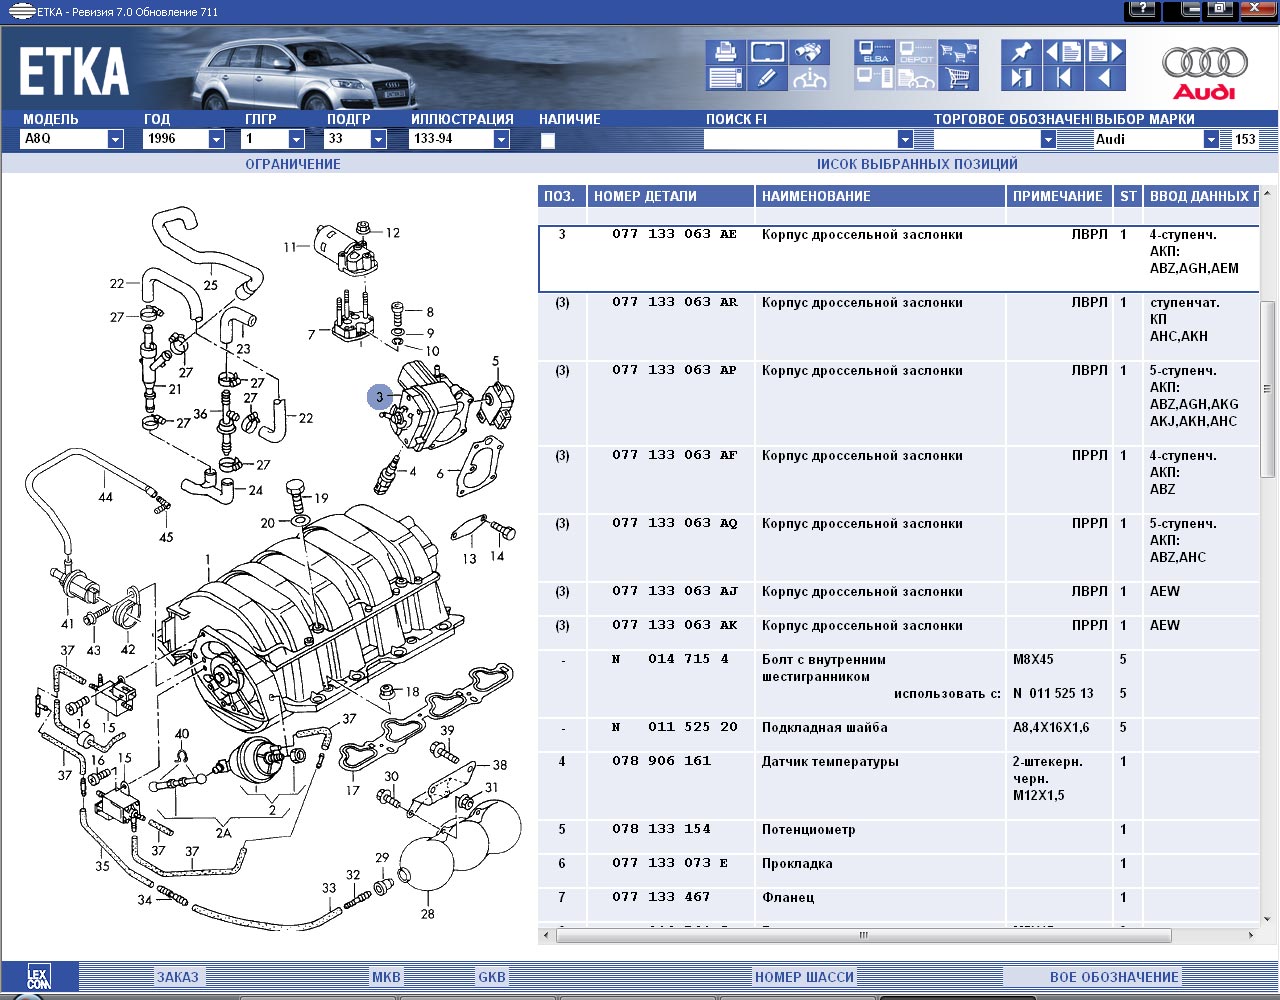This screenshot has width=1280, height=1000.
Task: Click the horizontal scrollbar under the parts table
Action: (862, 936)
